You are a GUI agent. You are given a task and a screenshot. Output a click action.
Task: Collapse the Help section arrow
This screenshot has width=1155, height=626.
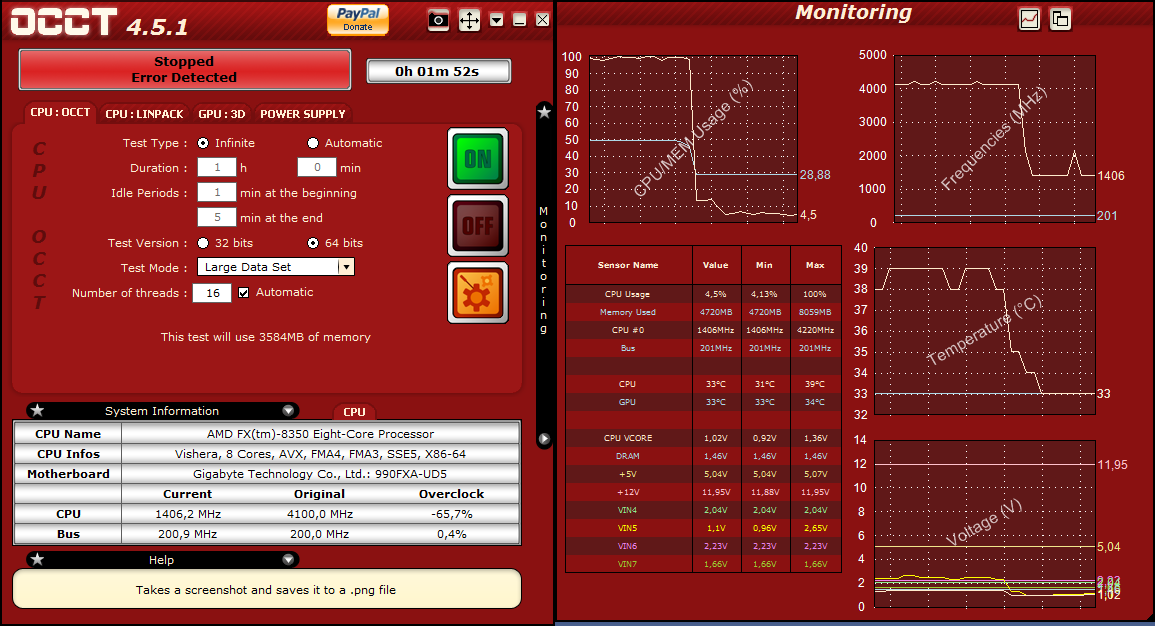(x=288, y=560)
